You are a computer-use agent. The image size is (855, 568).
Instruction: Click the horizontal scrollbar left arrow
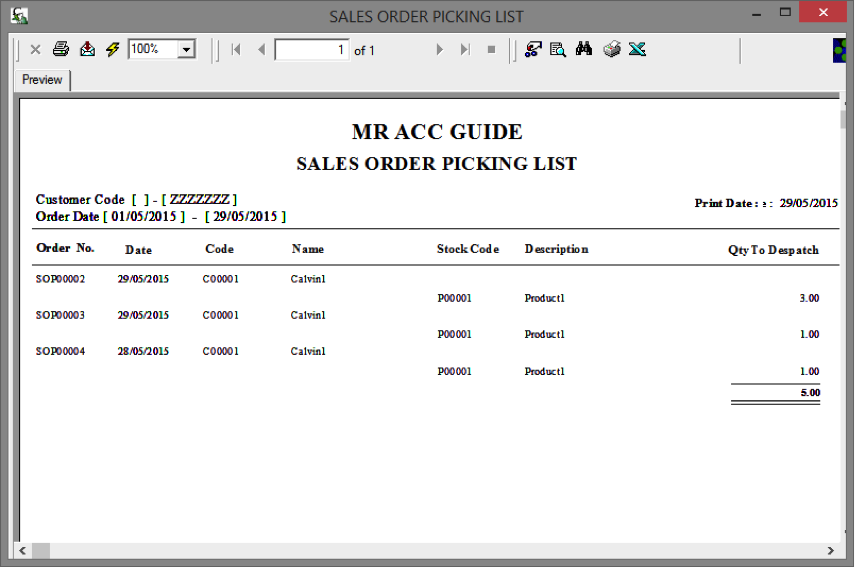click(x=22, y=551)
